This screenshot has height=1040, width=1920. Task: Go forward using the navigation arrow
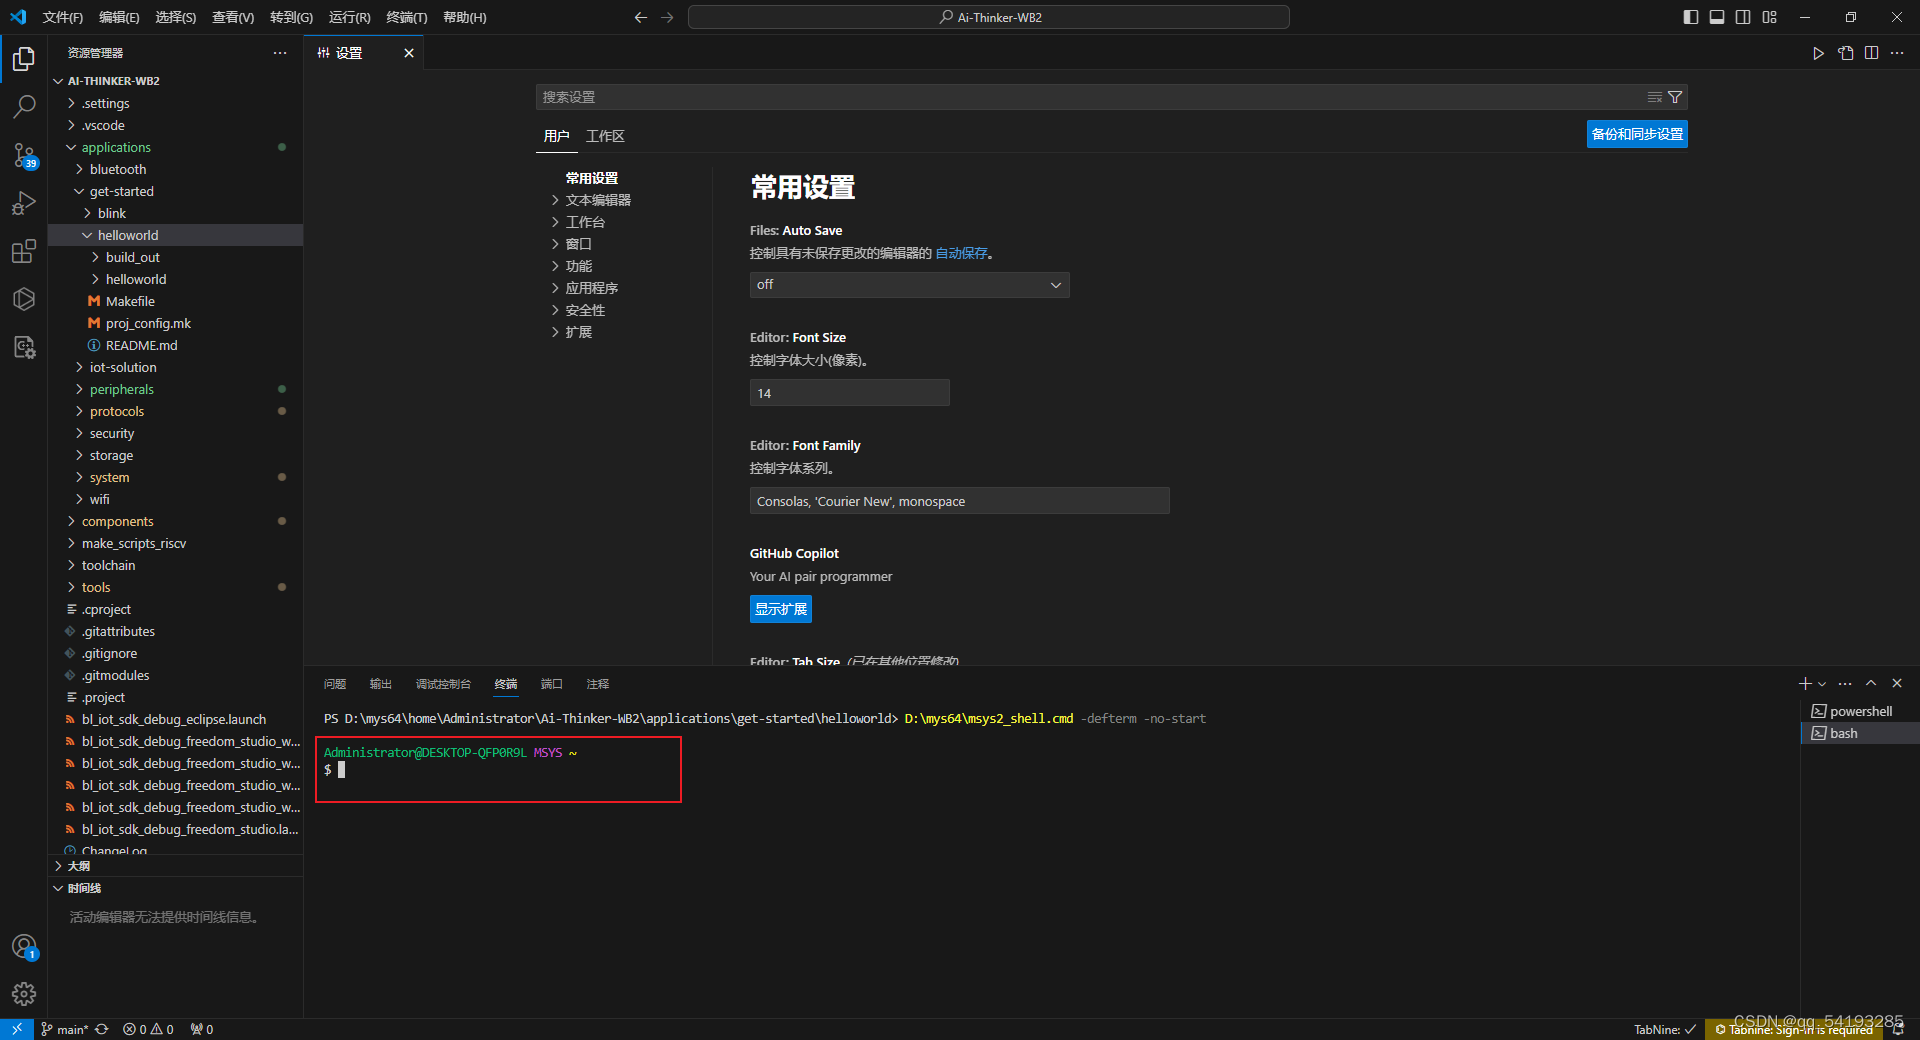click(x=667, y=17)
